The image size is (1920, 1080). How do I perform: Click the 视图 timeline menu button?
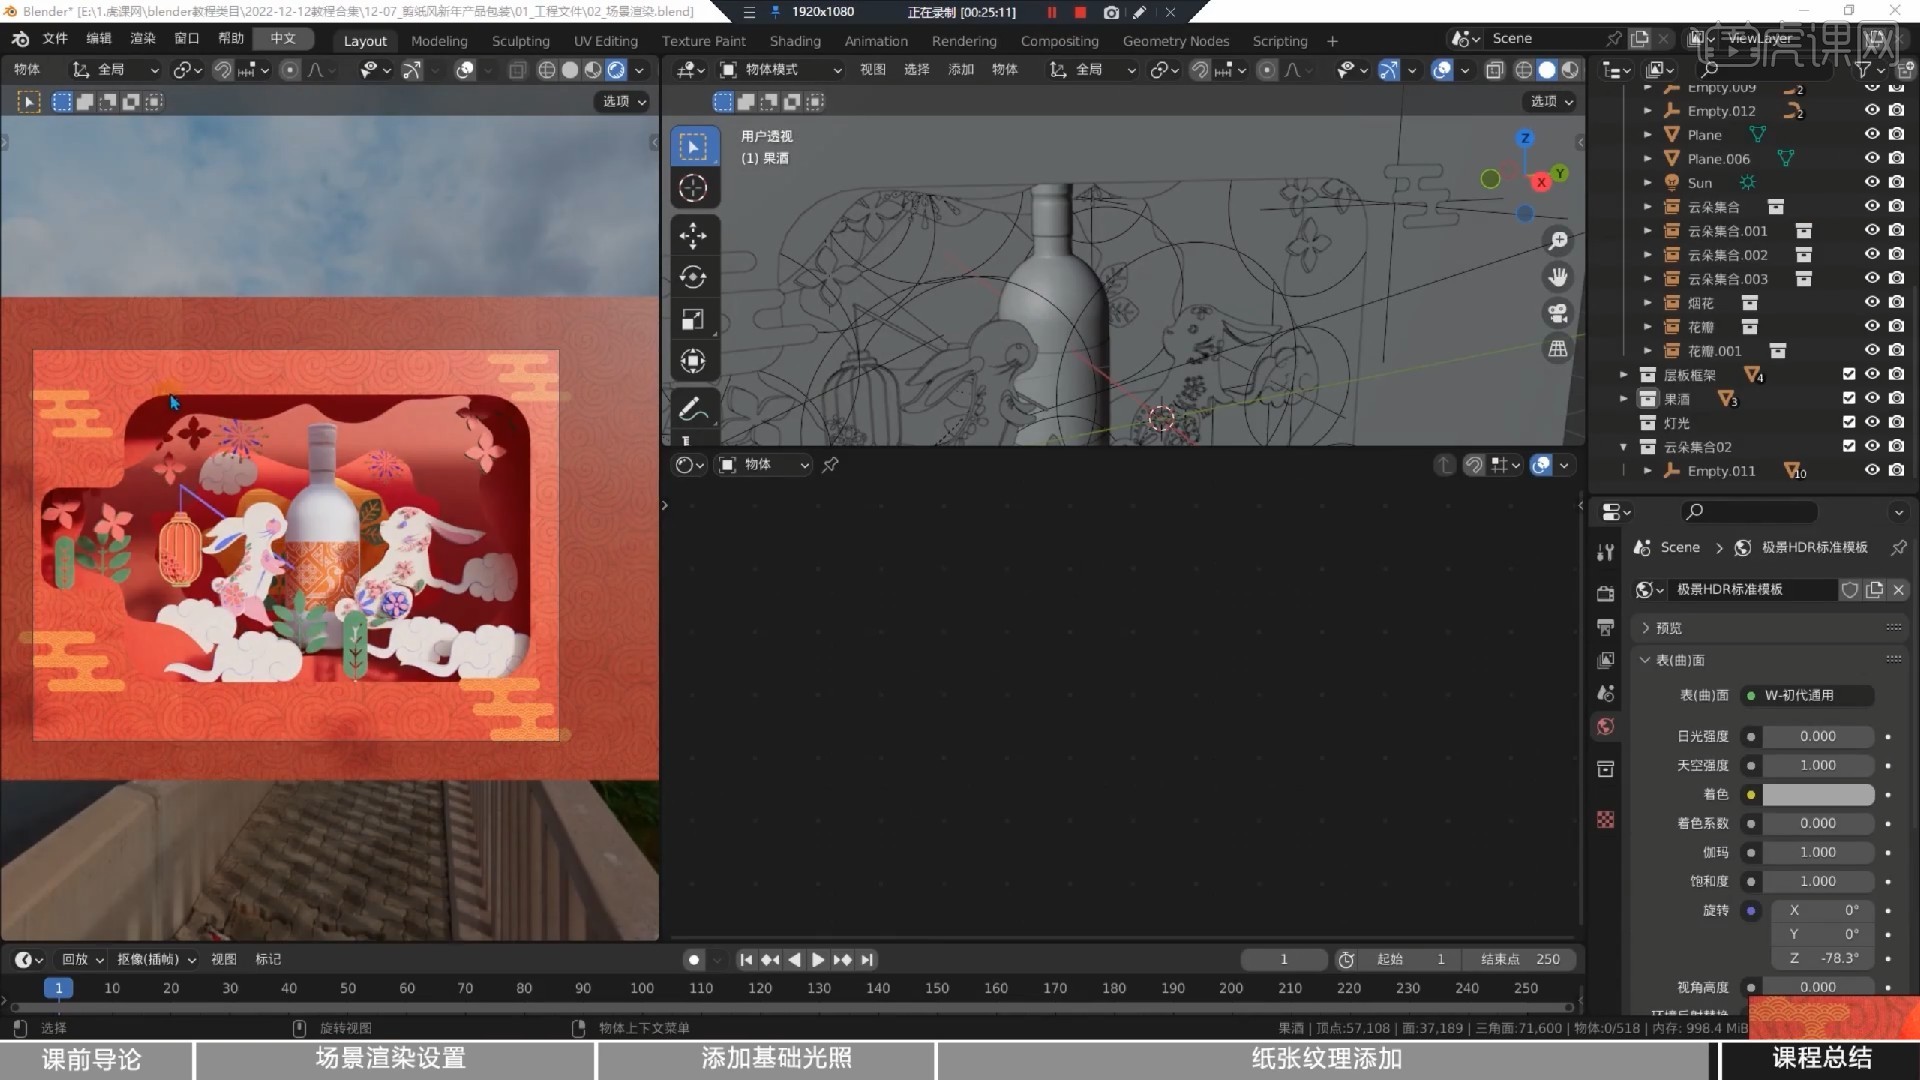tap(224, 959)
